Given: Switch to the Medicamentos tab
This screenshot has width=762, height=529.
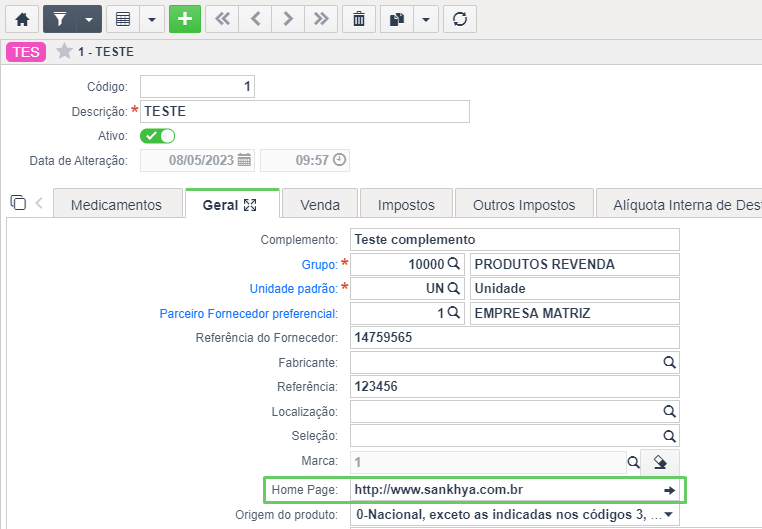Looking at the screenshot, I should [x=116, y=205].
